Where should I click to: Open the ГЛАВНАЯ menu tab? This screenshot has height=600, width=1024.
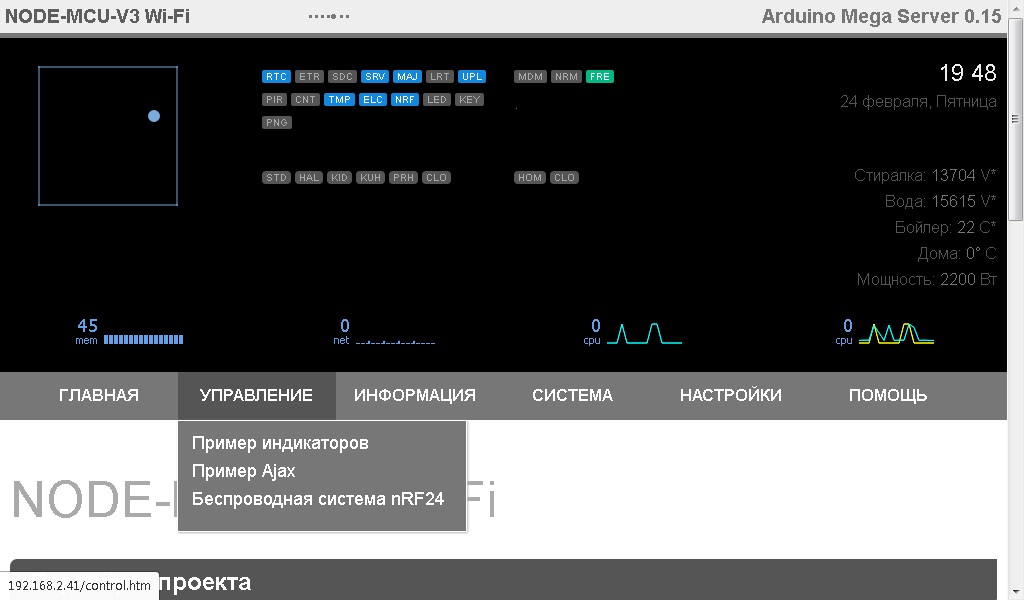(99, 396)
